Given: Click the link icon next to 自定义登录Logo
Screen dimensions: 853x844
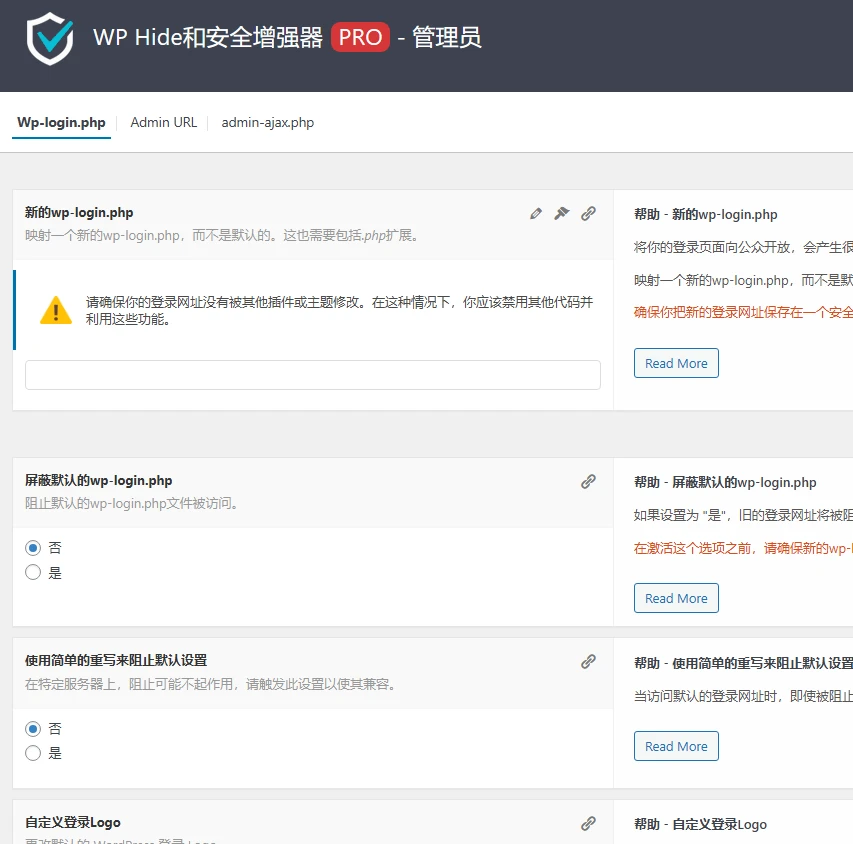Looking at the screenshot, I should click(588, 823).
